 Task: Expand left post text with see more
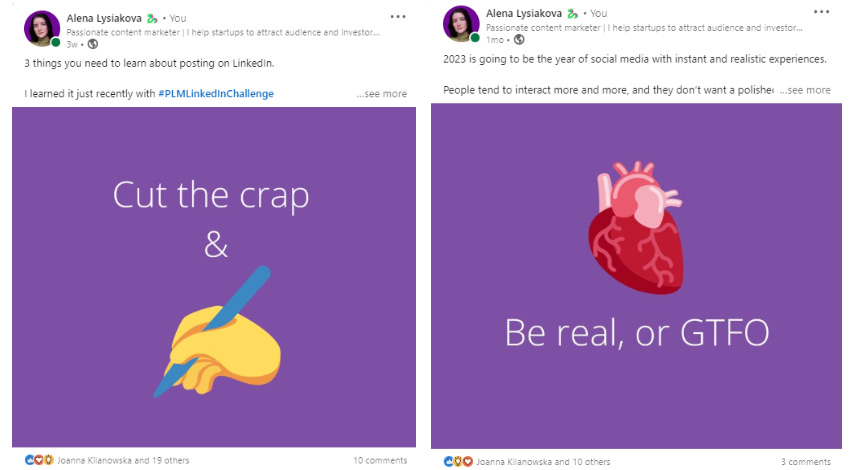click(x=382, y=94)
